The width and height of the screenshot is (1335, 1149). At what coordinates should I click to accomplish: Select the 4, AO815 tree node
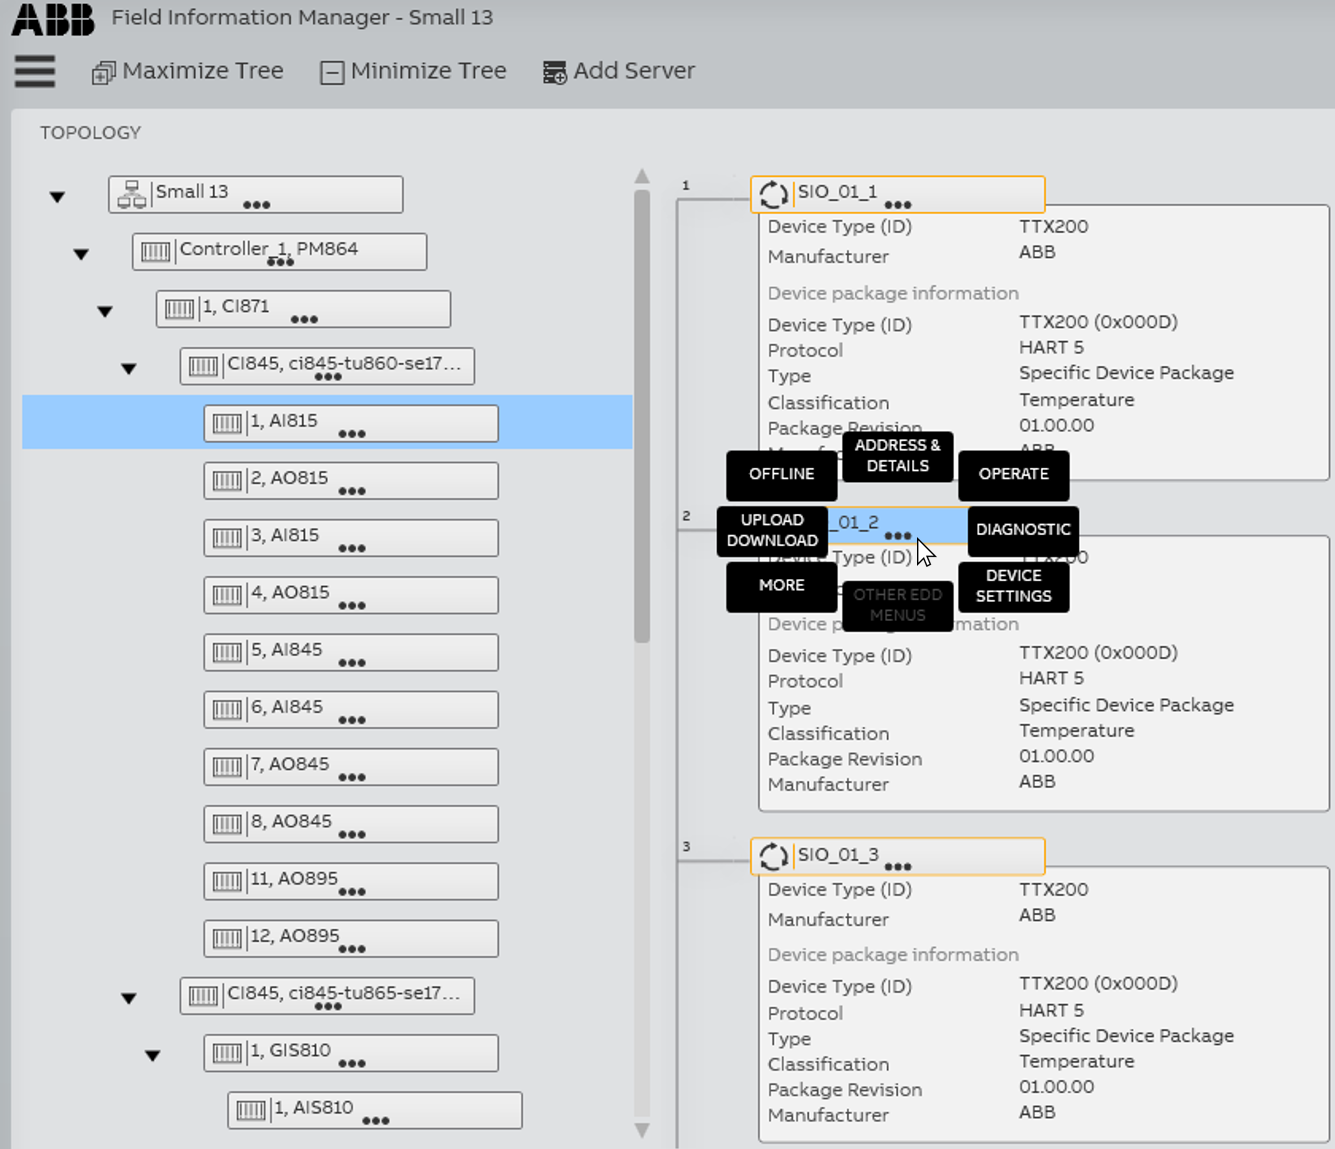click(x=351, y=594)
